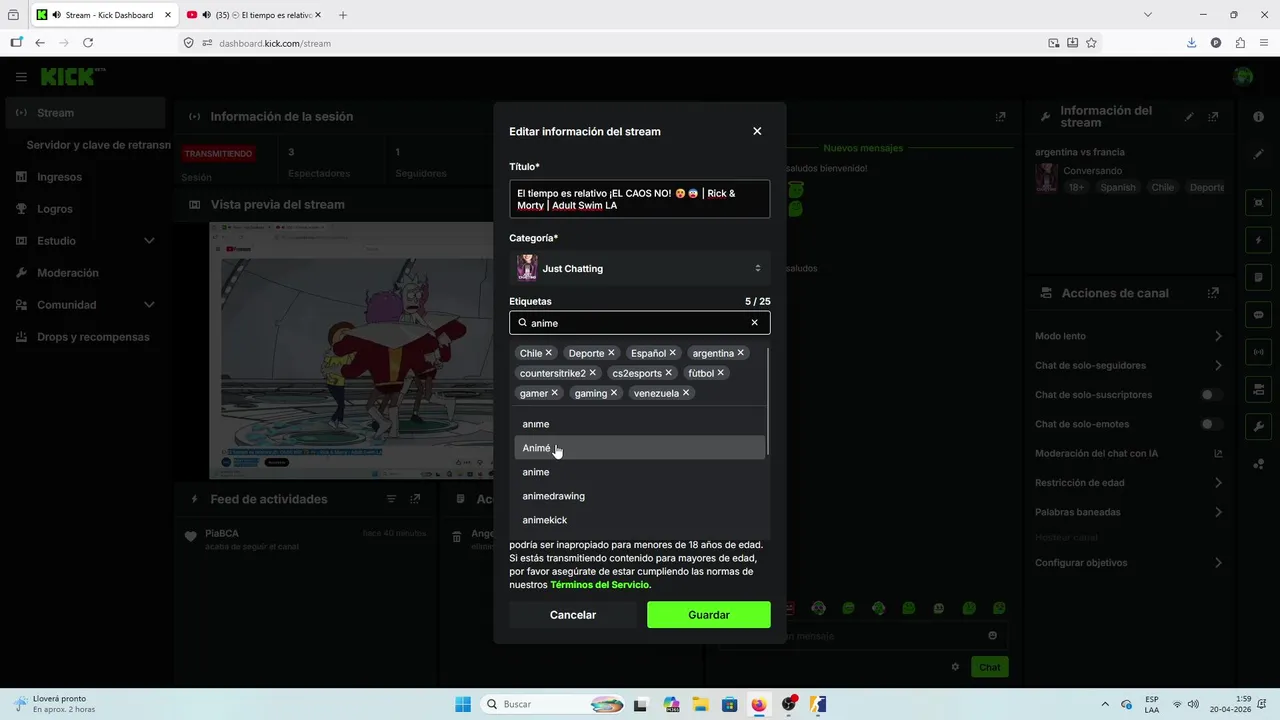Expand the Estudio sidebar menu
The height and width of the screenshot is (720, 1280).
[85, 241]
